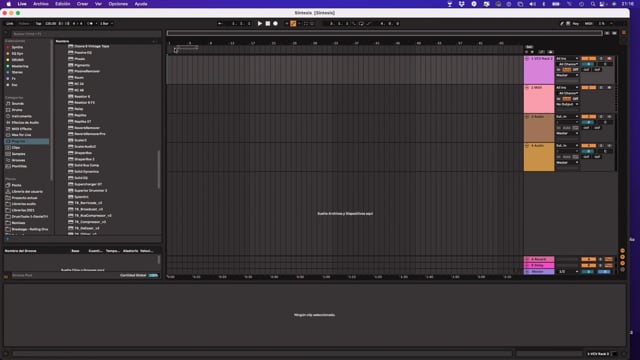
Task: Toggle track activator of 1 VCV Rack 2
Action: (589, 59)
